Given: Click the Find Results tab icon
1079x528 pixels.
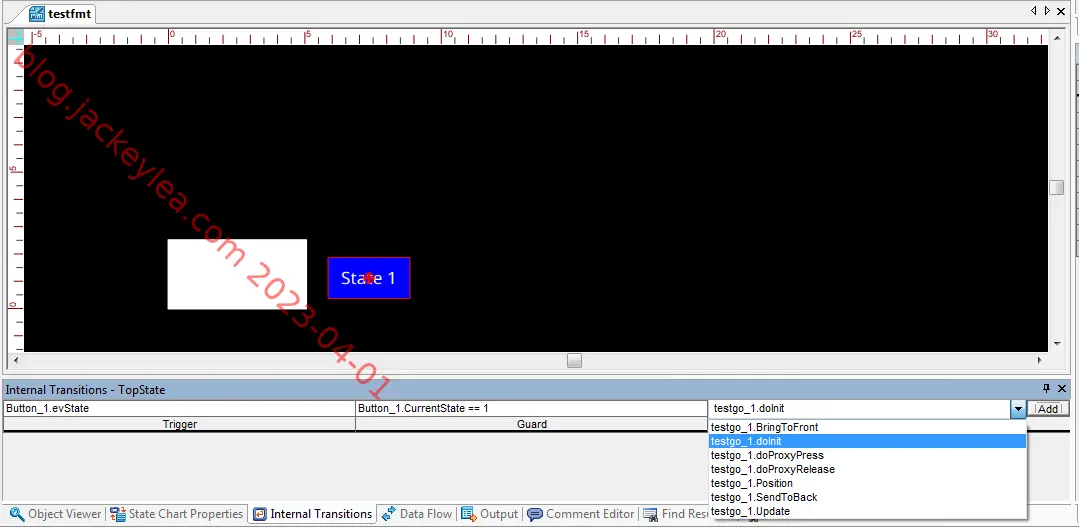Looking at the screenshot, I should coord(650,514).
